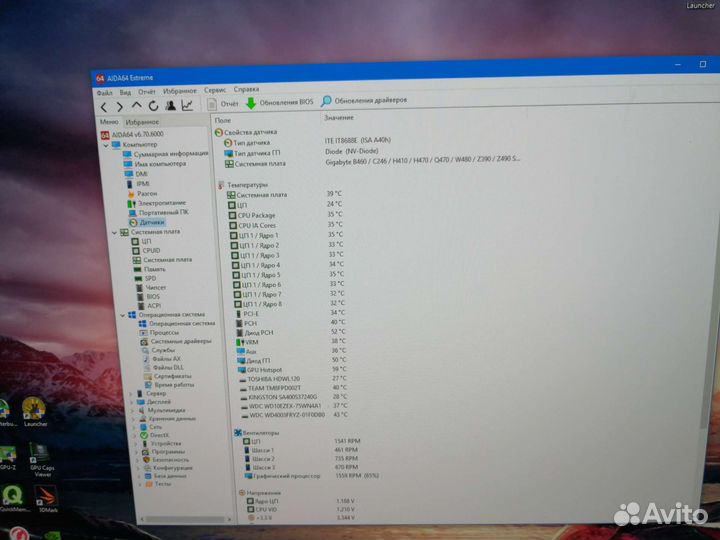Open the Отчёт menu

point(147,92)
